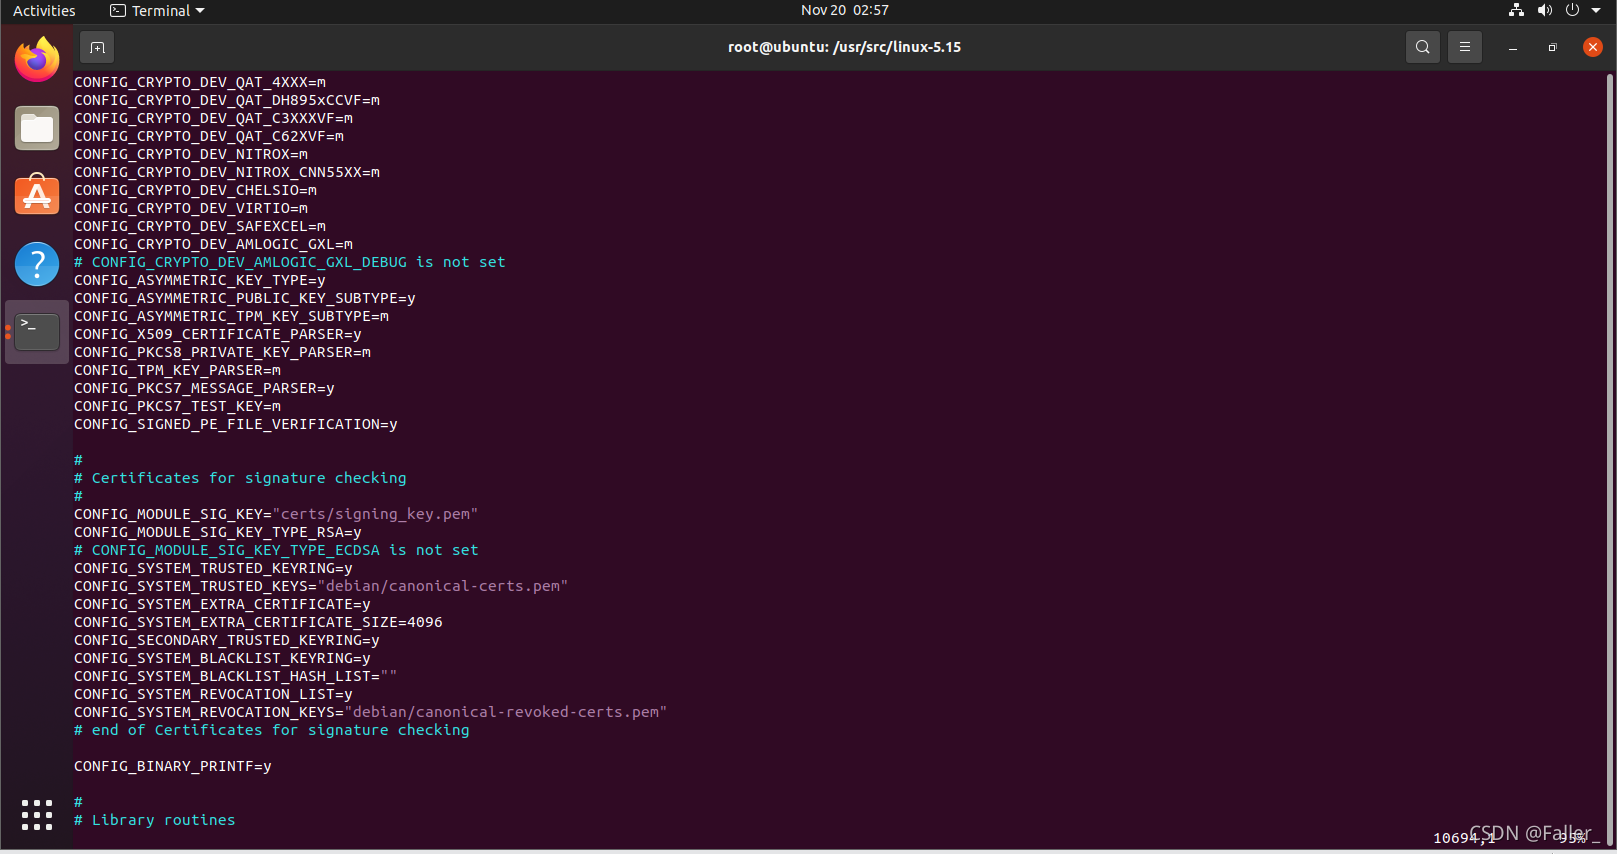Click the line CONFIG_CRYPTO_DEV_VIRTIO=m
This screenshot has height=854, width=1617.
pos(191,208)
